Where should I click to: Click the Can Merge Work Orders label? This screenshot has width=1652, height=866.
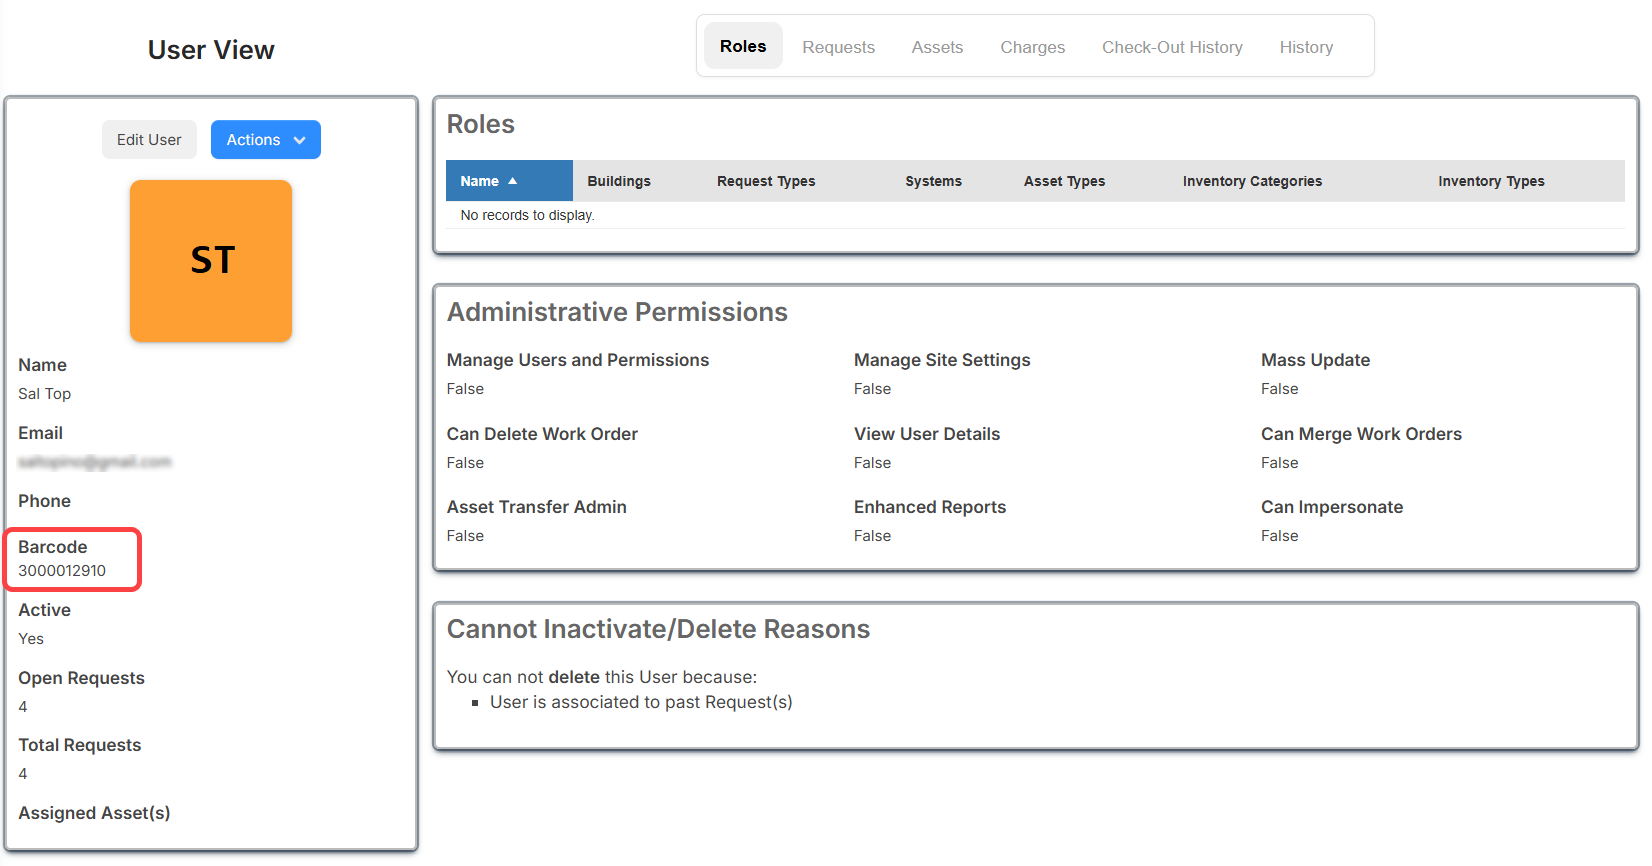1361,434
